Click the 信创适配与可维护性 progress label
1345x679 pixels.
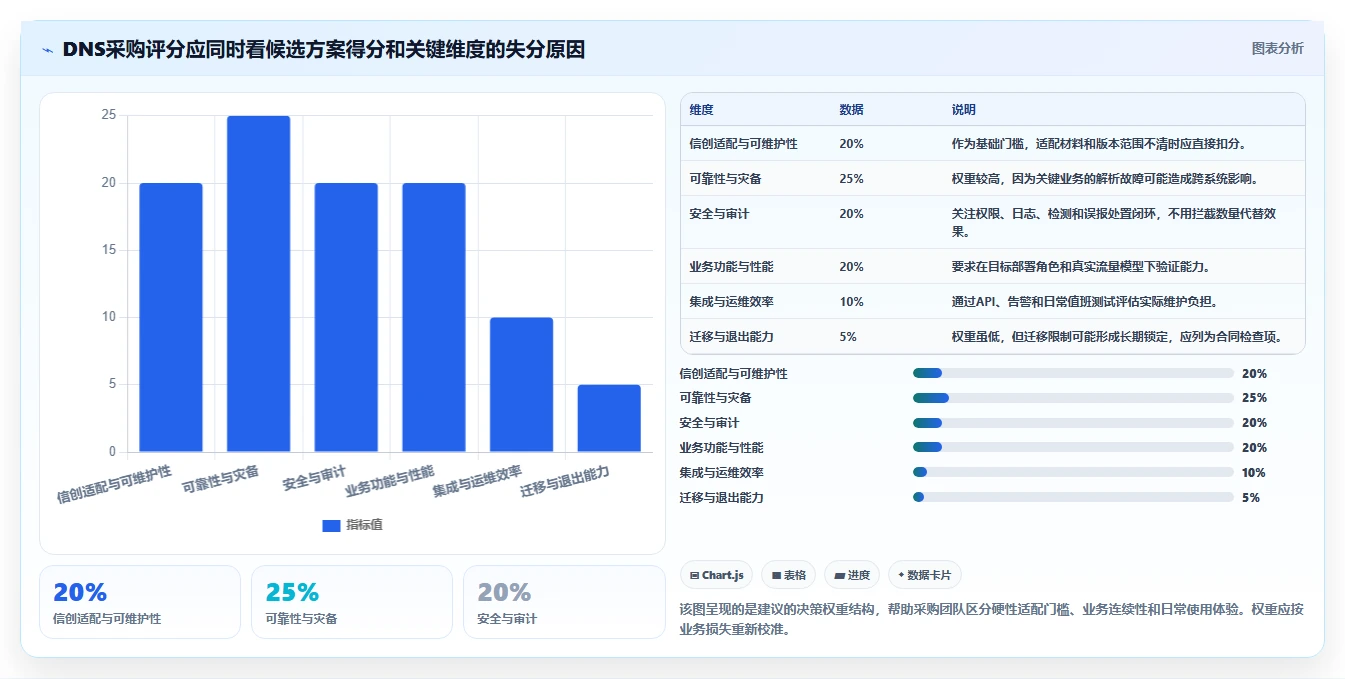(x=733, y=374)
